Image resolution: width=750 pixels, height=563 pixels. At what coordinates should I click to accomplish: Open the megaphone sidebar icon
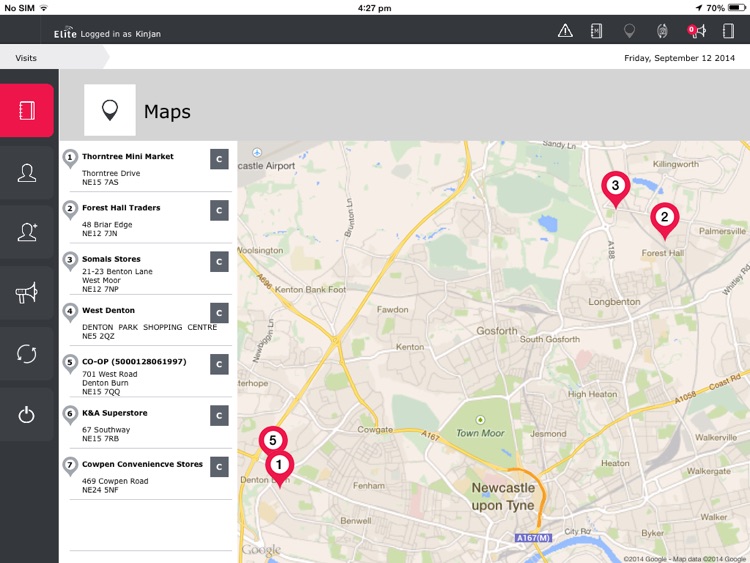pos(27,293)
